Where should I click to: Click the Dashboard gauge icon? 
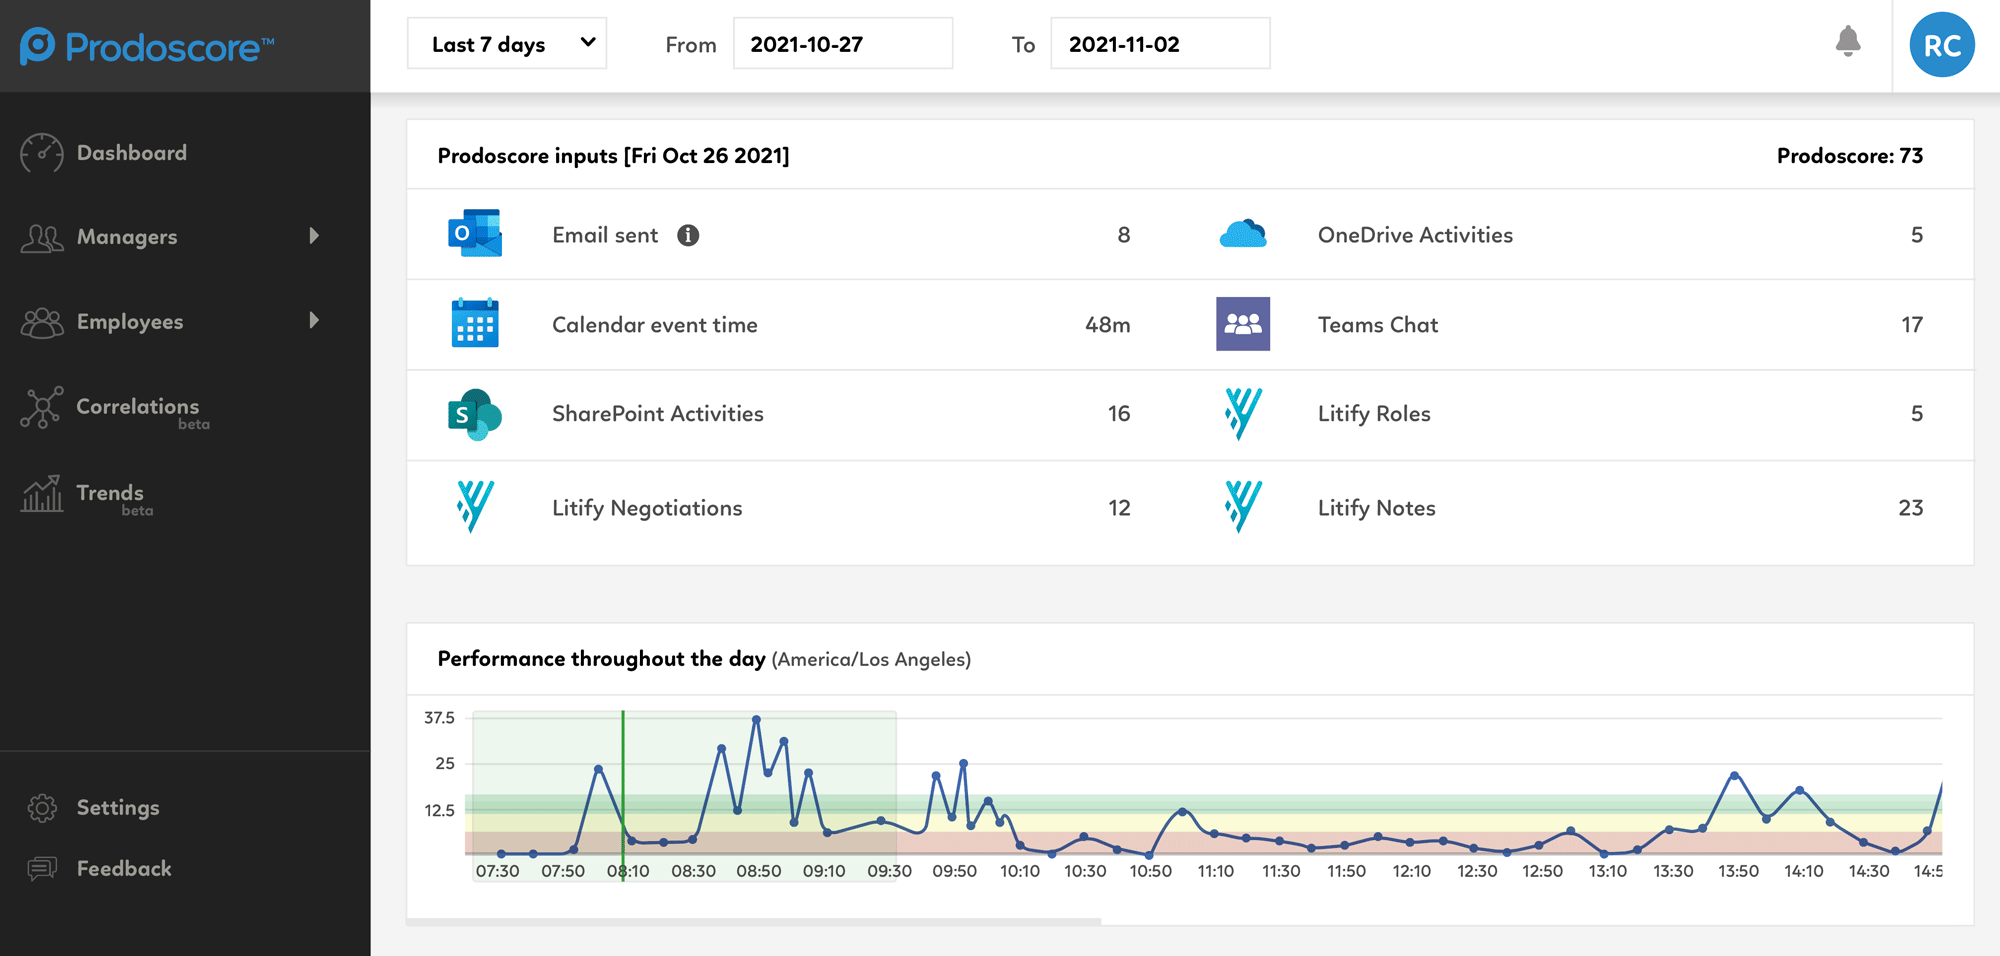pos(41,153)
